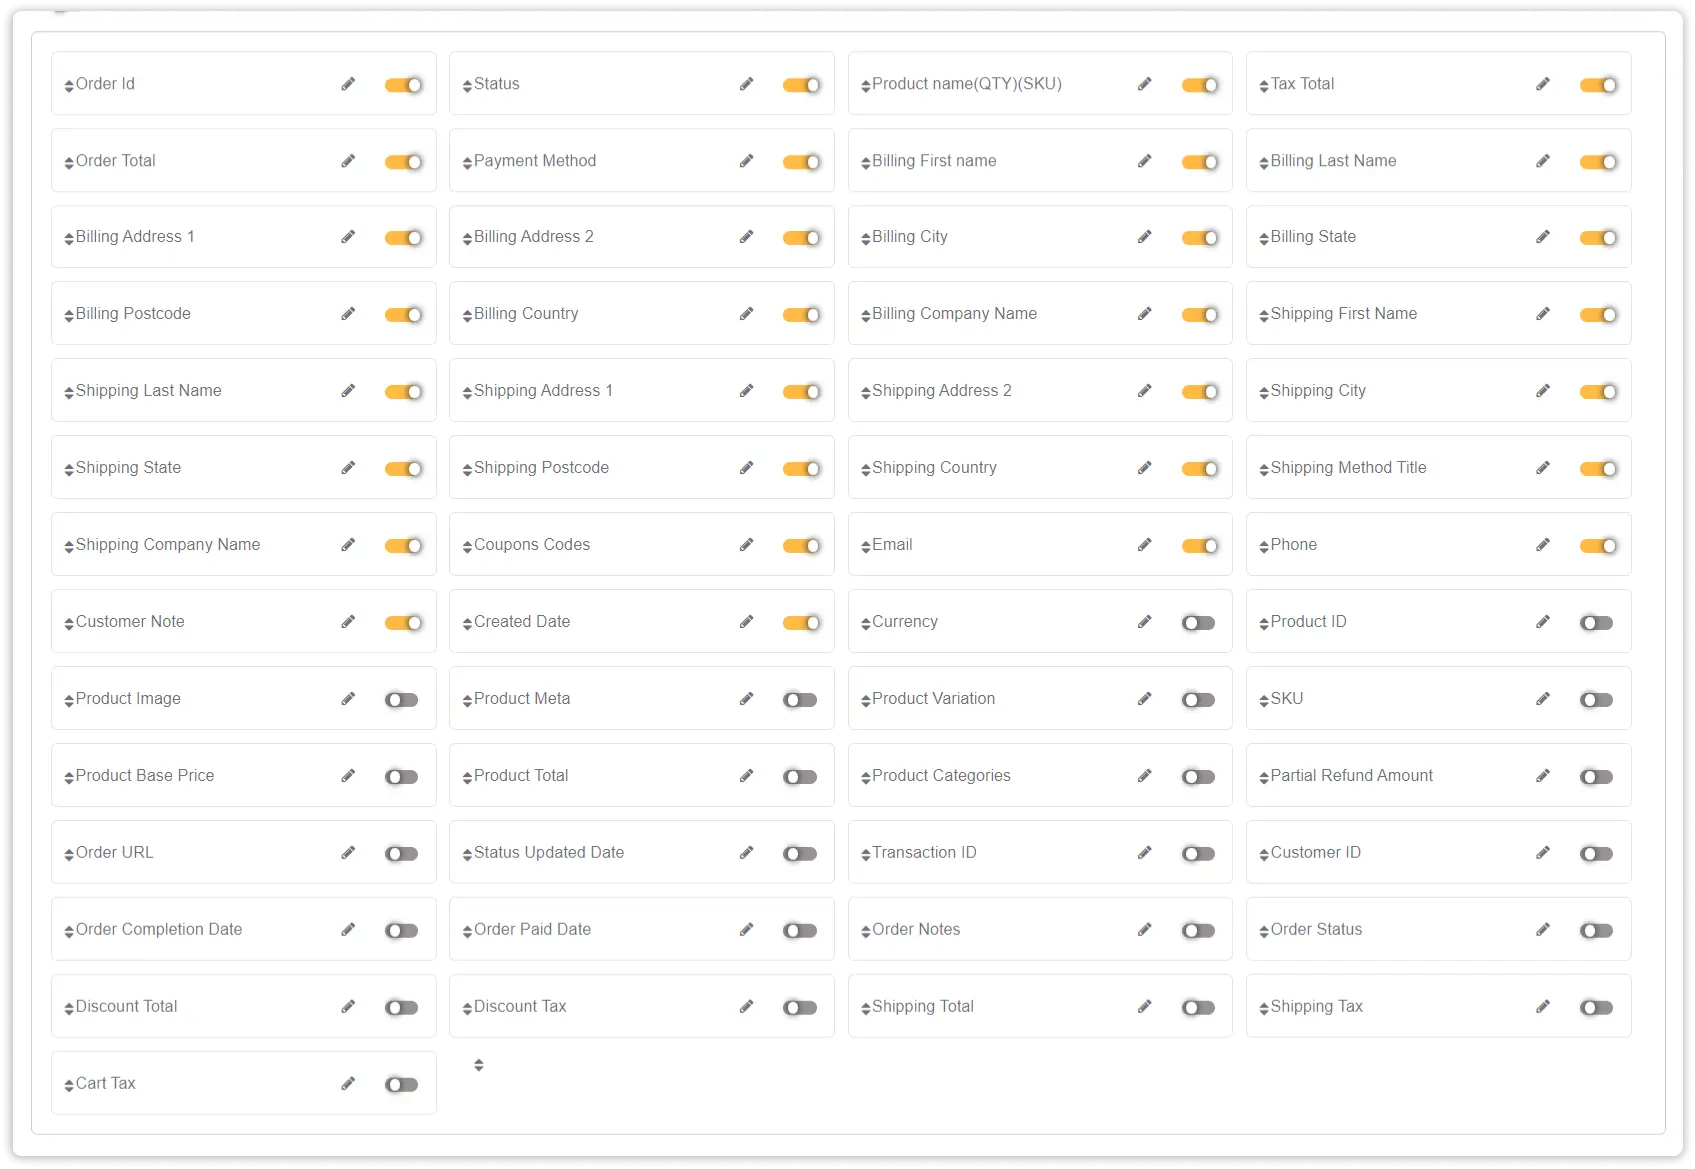The image size is (1695, 1169).
Task: Click the sort arrows next to Phone
Action: pyautogui.click(x=1264, y=547)
